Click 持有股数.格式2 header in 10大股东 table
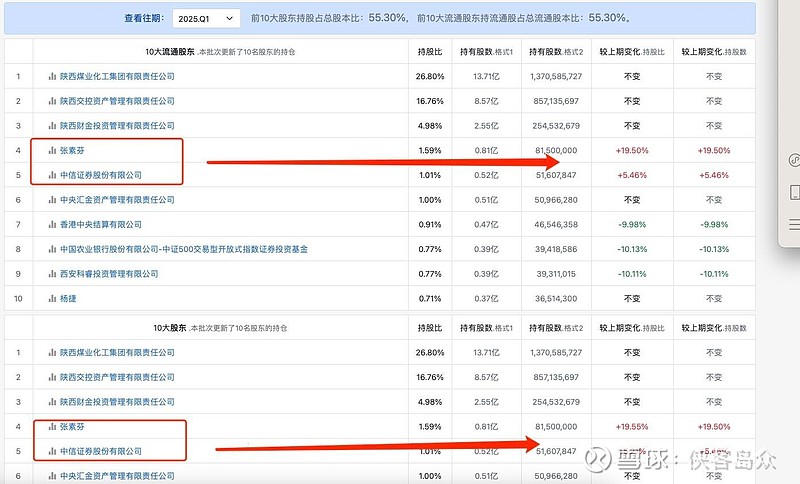The width and height of the screenshot is (800, 484). pos(556,328)
